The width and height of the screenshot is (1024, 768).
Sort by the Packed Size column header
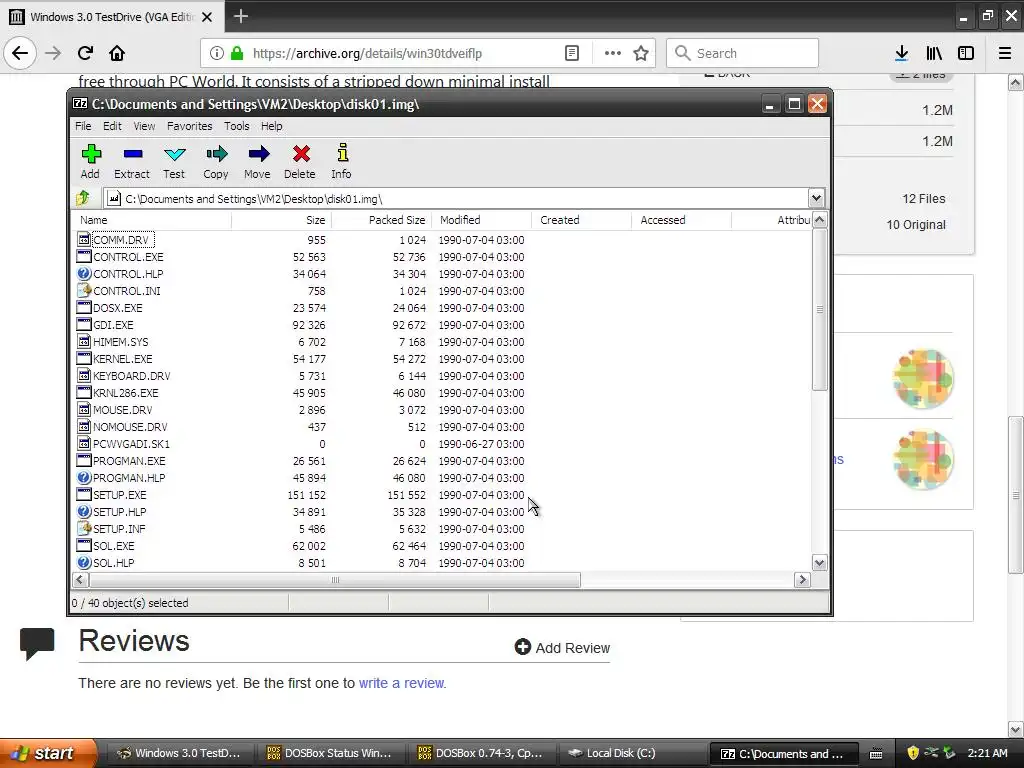[381, 220]
